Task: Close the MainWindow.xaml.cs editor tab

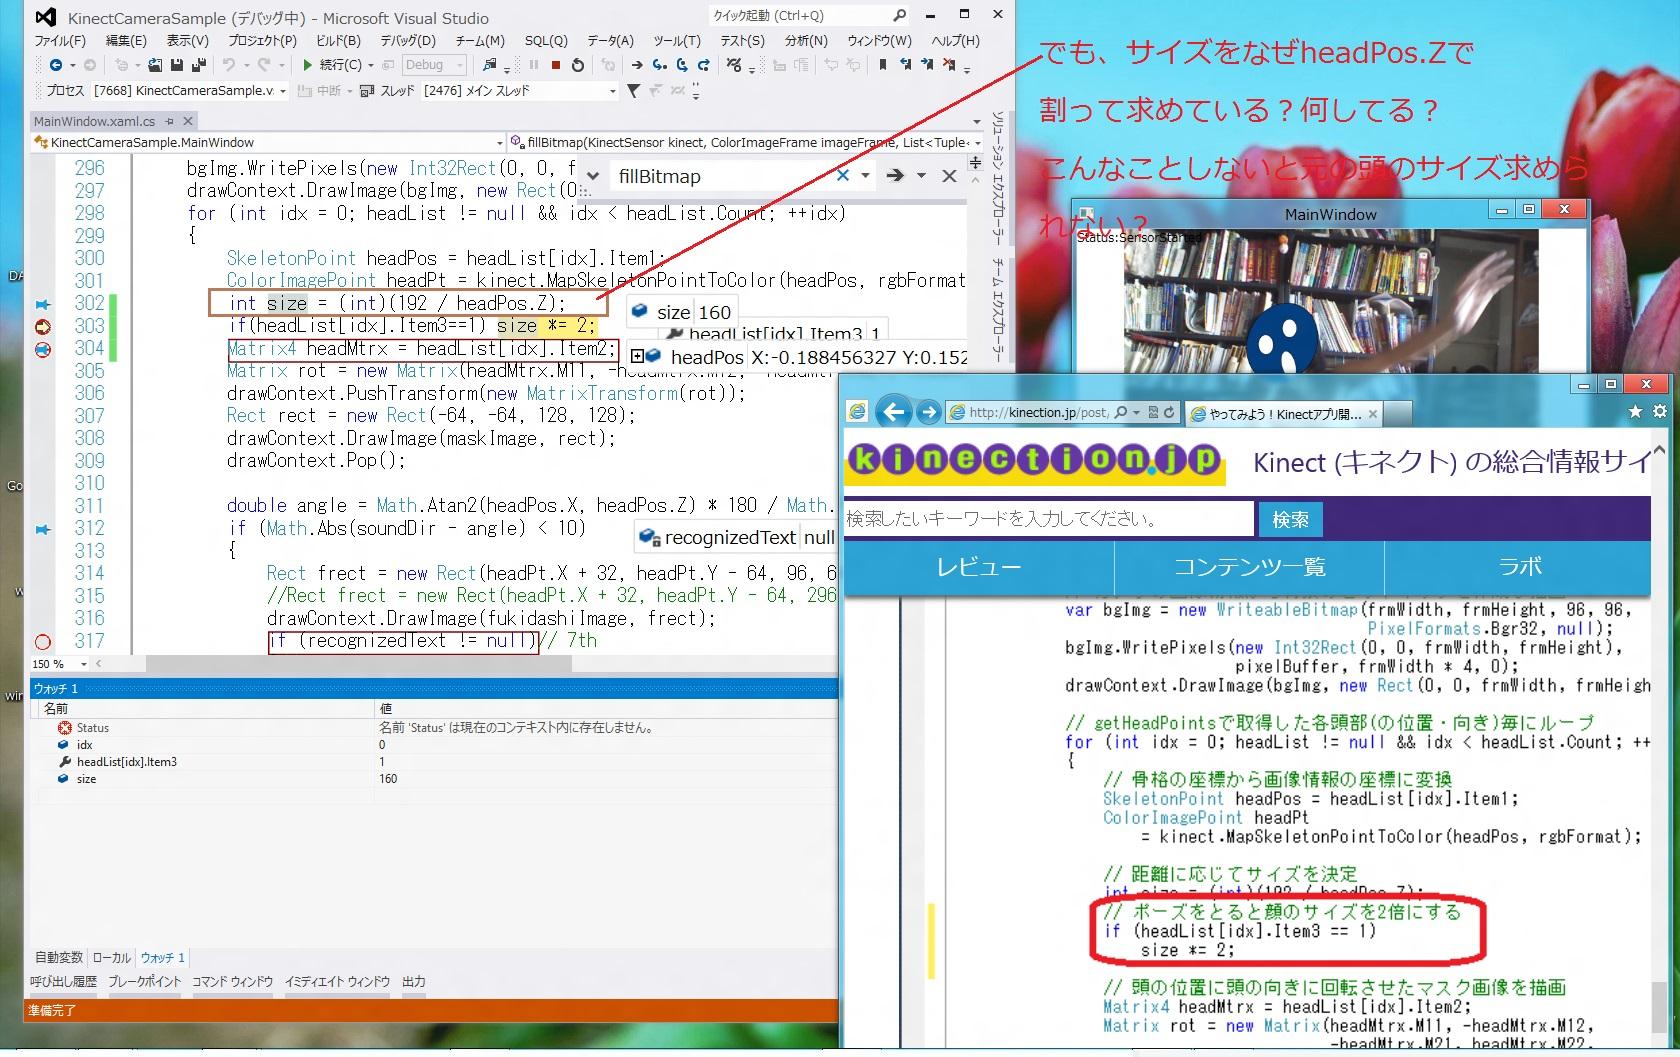Action: (187, 121)
